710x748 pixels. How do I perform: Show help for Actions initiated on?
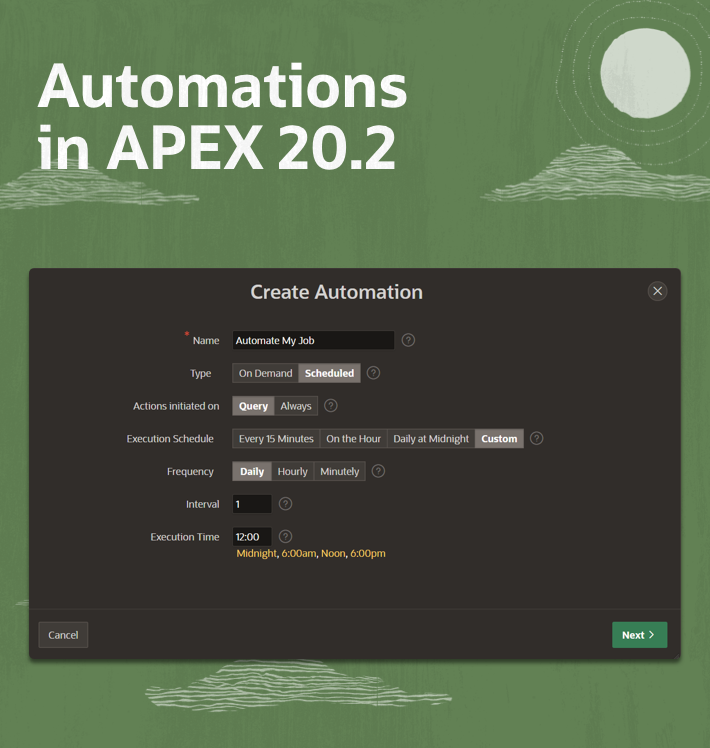331,405
